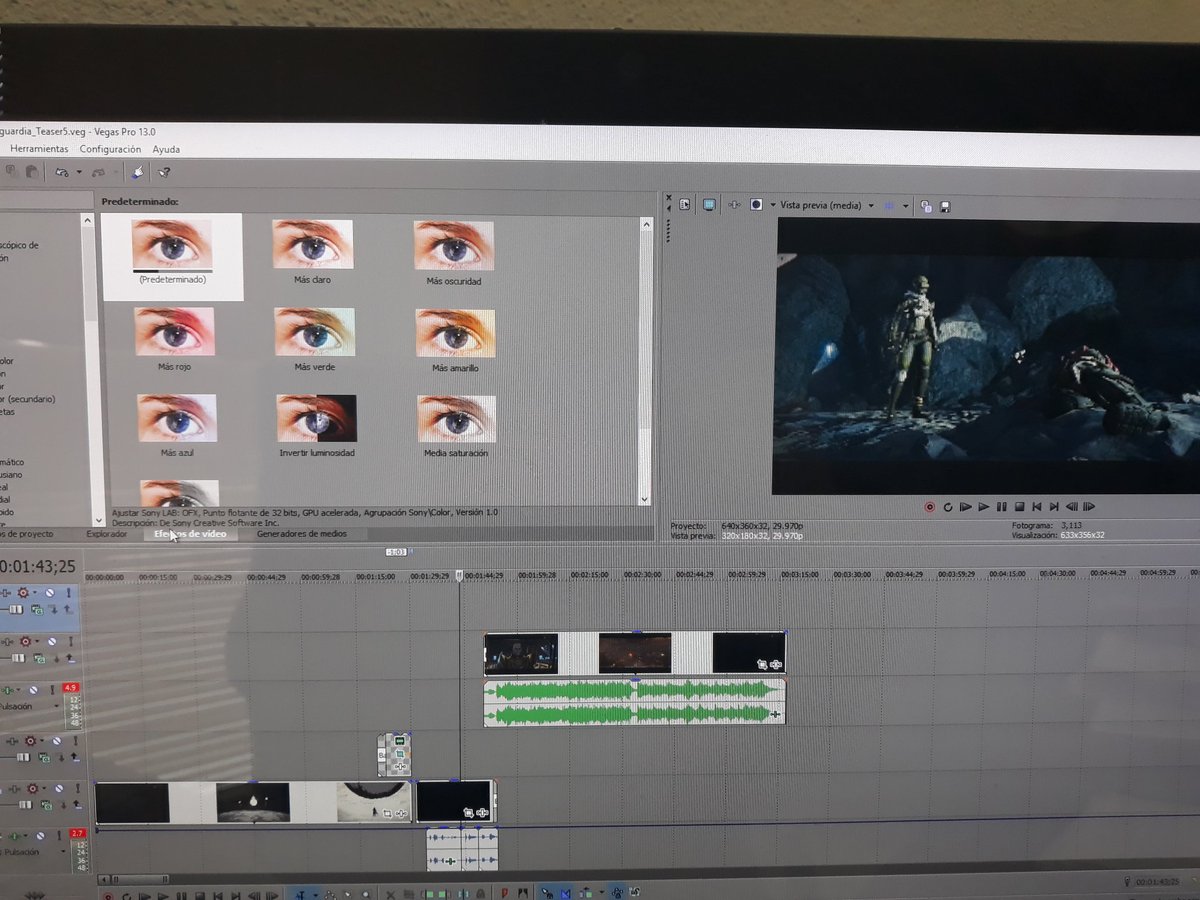Click the What's This help icon
The image size is (1200, 900).
click(164, 172)
